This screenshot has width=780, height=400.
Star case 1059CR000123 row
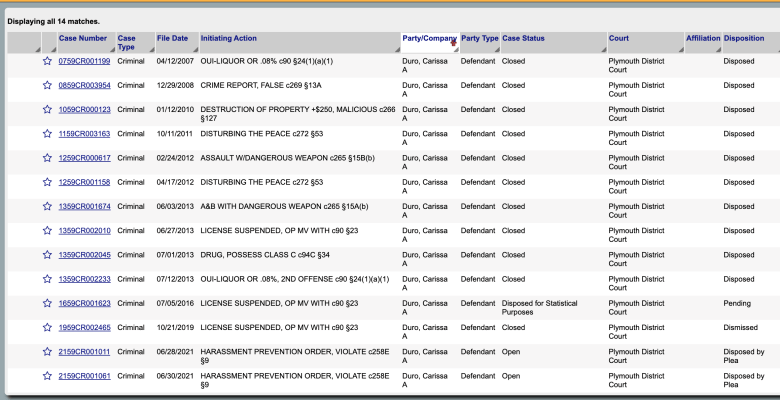[x=47, y=109]
